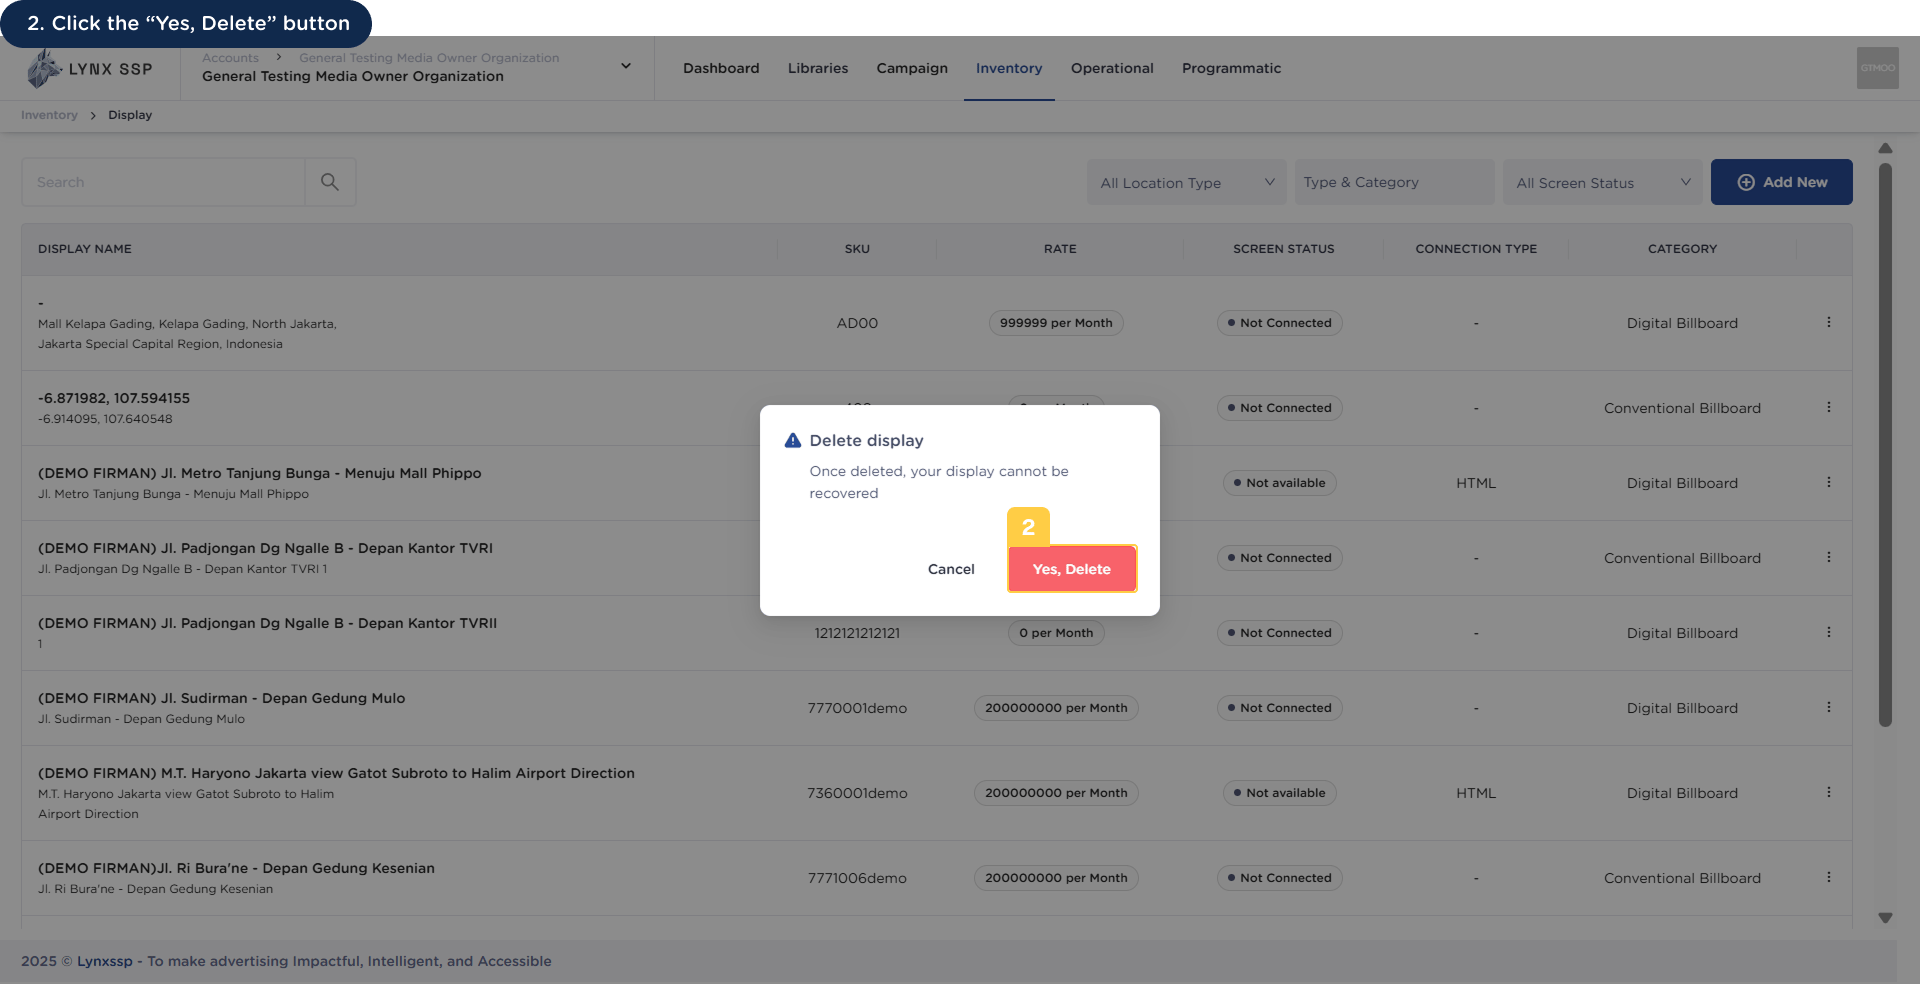Click the Lynx SSP logo
The image size is (1920, 984).
pos(90,69)
